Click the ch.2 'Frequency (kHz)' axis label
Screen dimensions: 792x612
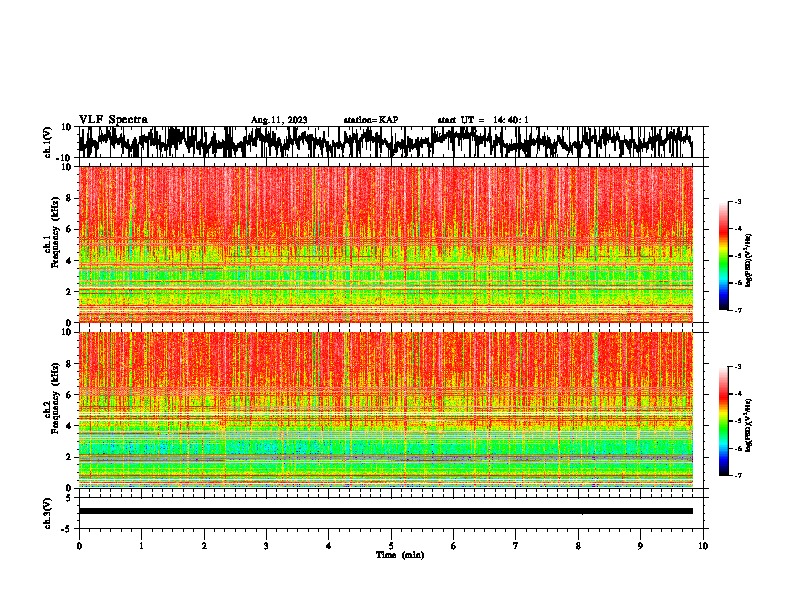click(56, 398)
